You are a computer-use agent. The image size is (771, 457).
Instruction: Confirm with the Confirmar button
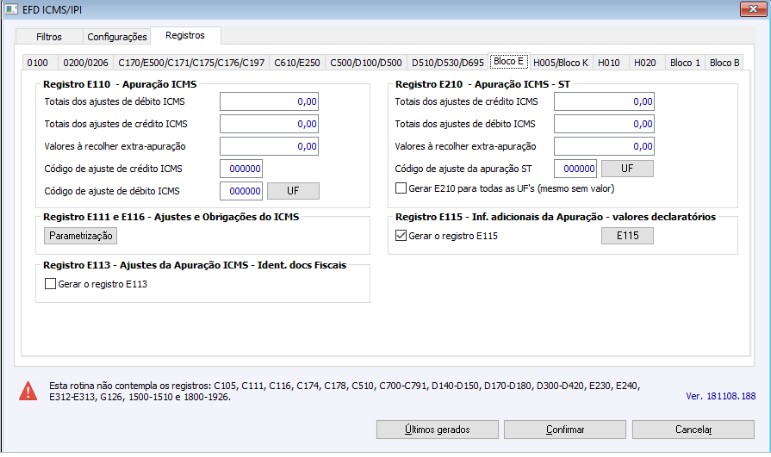pos(565,429)
